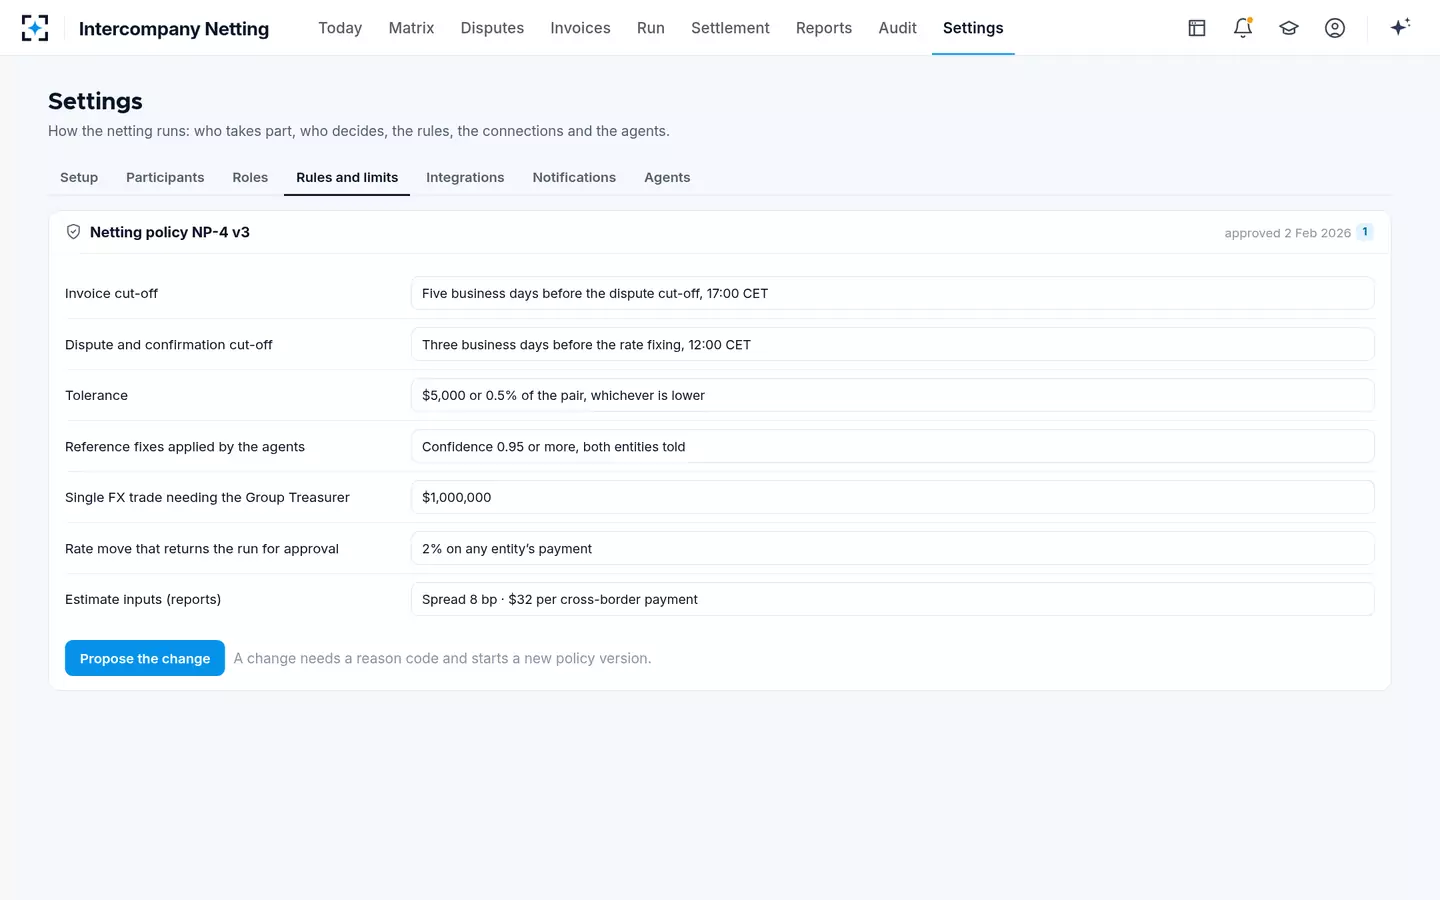1440x900 pixels.
Task: Click the approved 2 Feb 2026 text
Action: 1287,233
